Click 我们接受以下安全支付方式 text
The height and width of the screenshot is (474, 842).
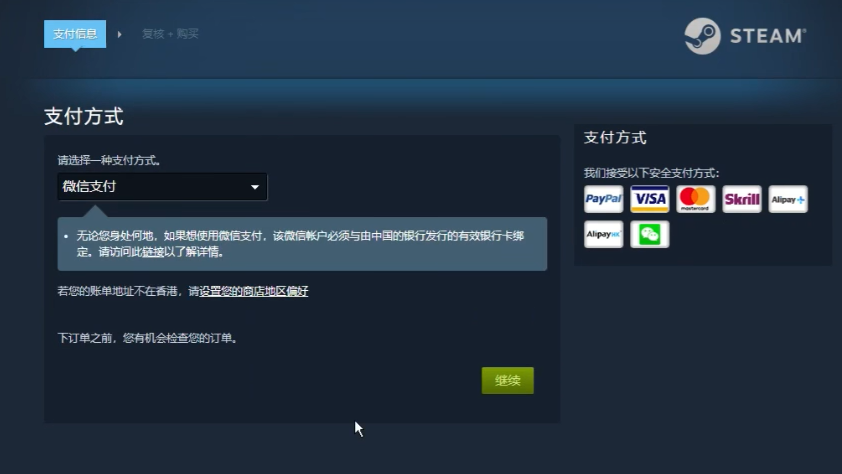(651, 173)
